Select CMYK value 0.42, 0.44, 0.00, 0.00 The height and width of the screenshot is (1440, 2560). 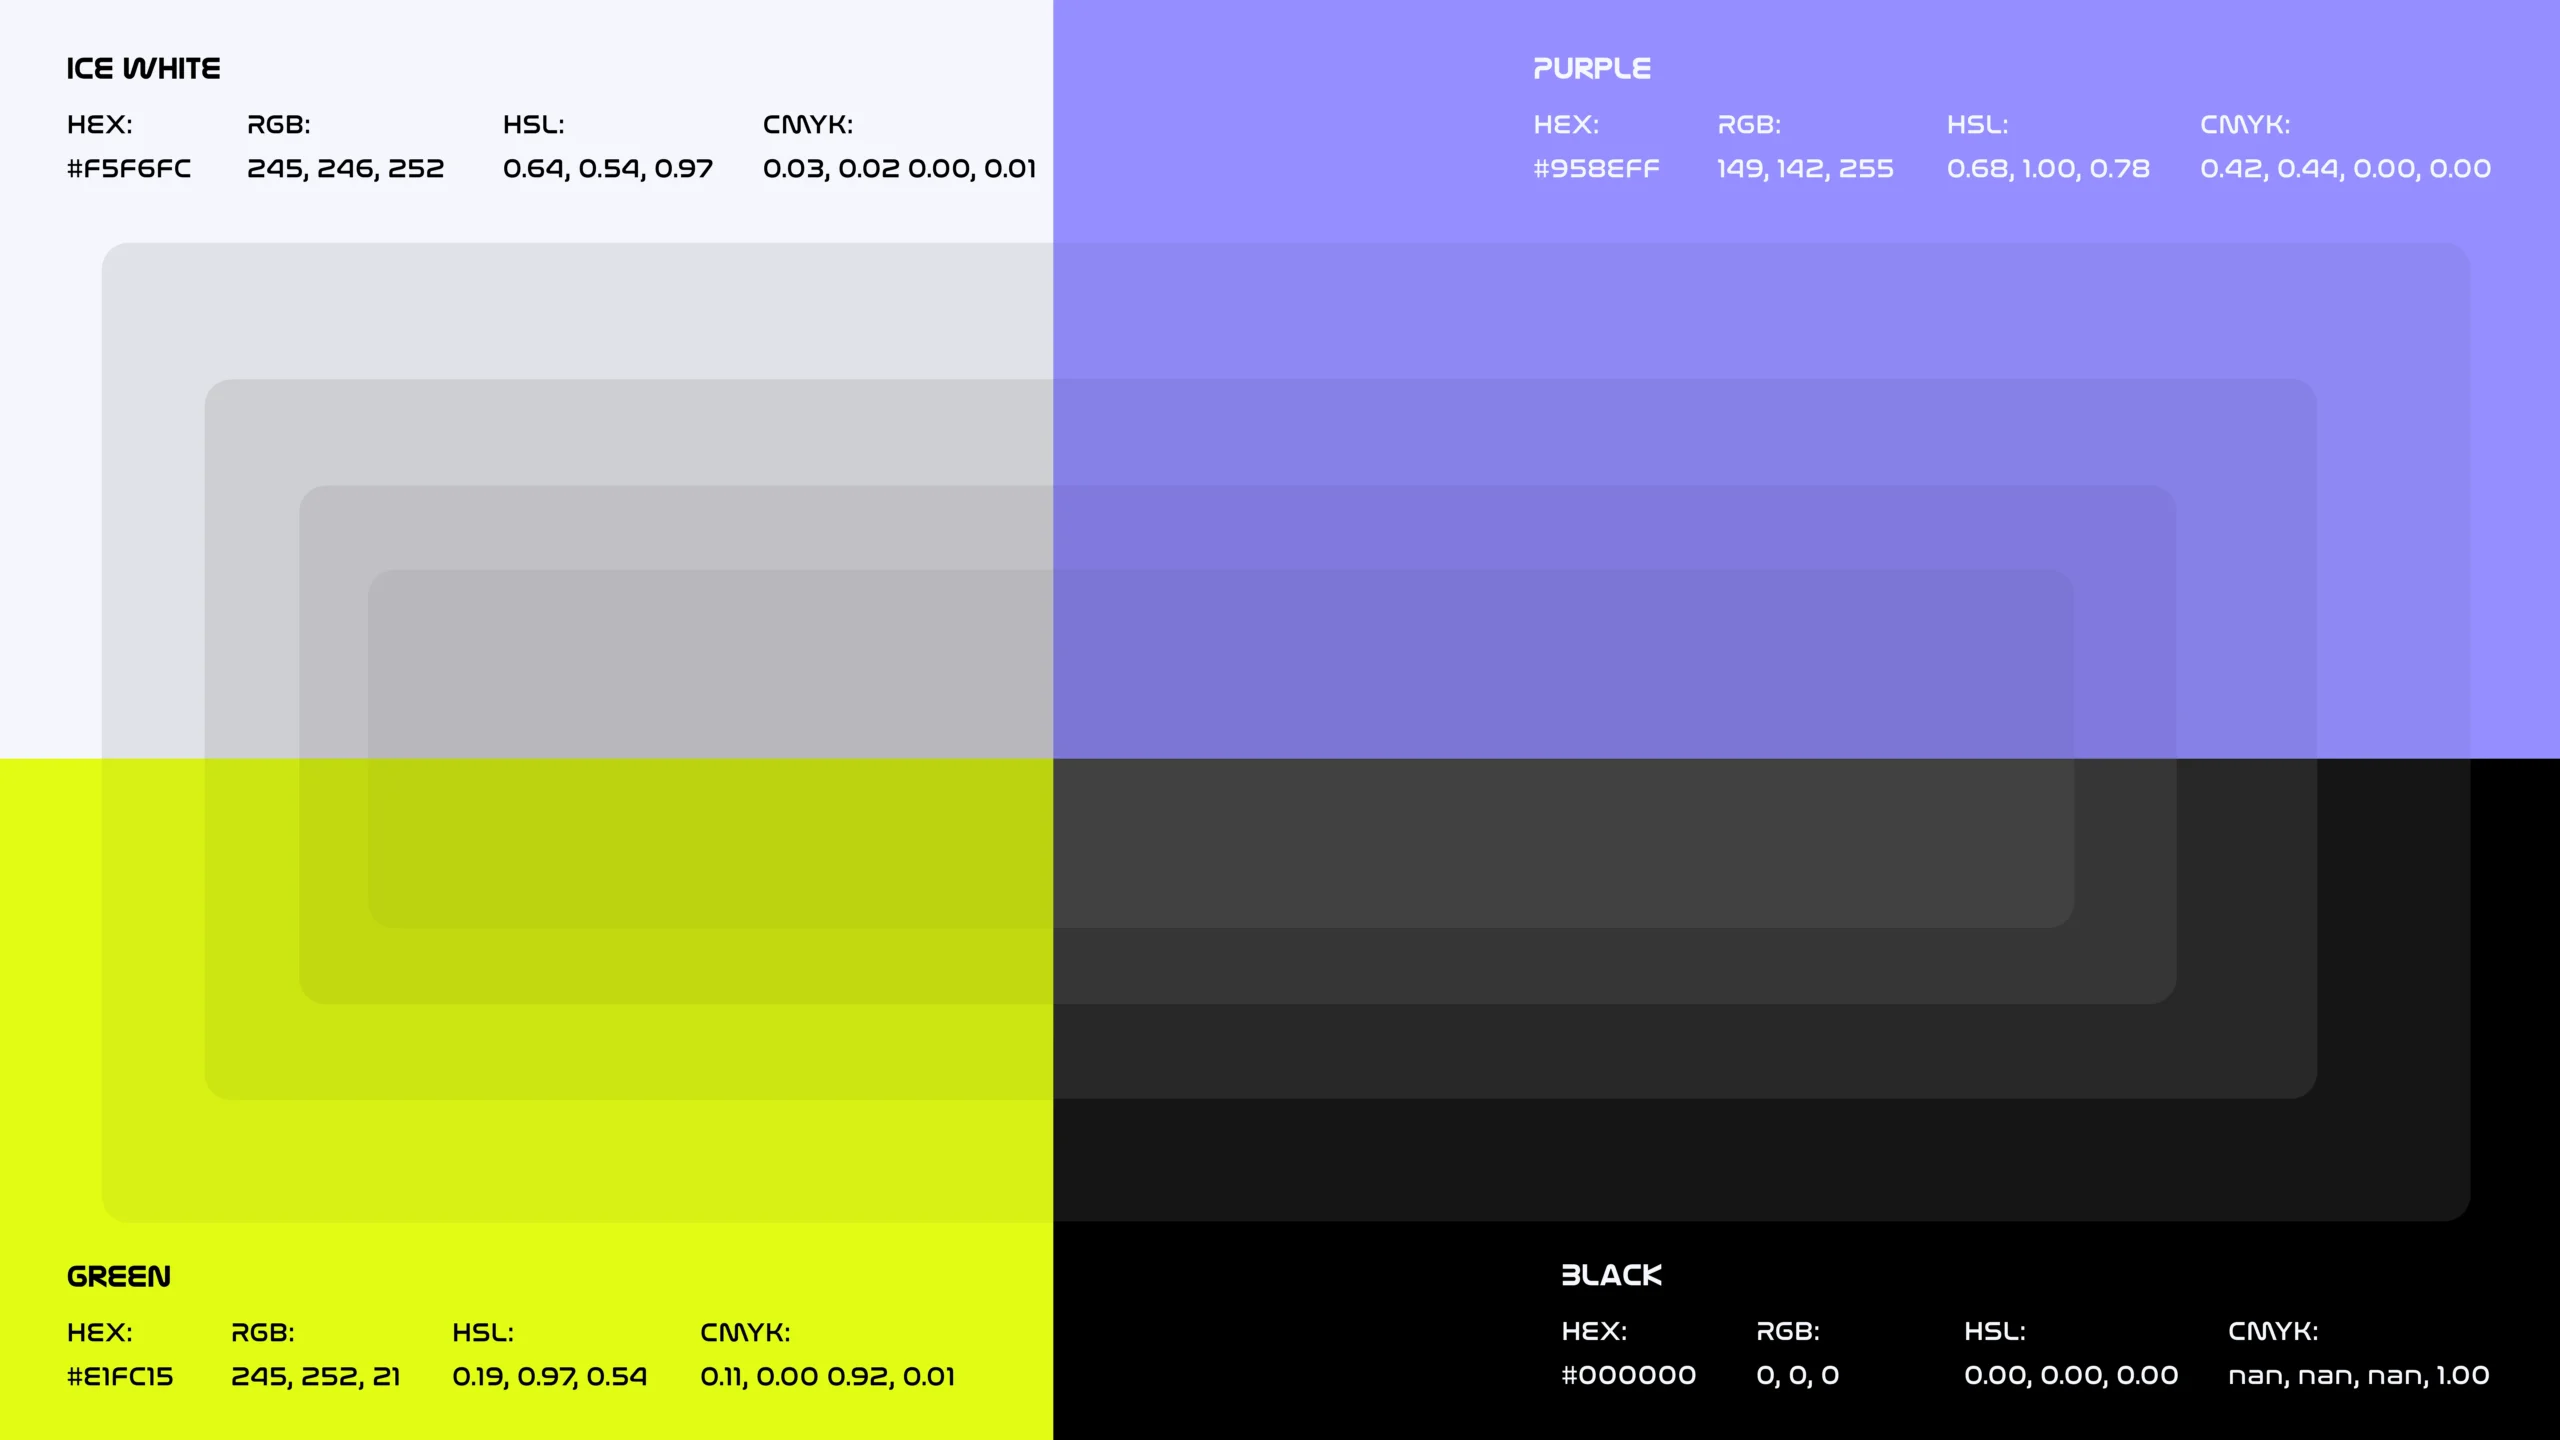click(2345, 168)
